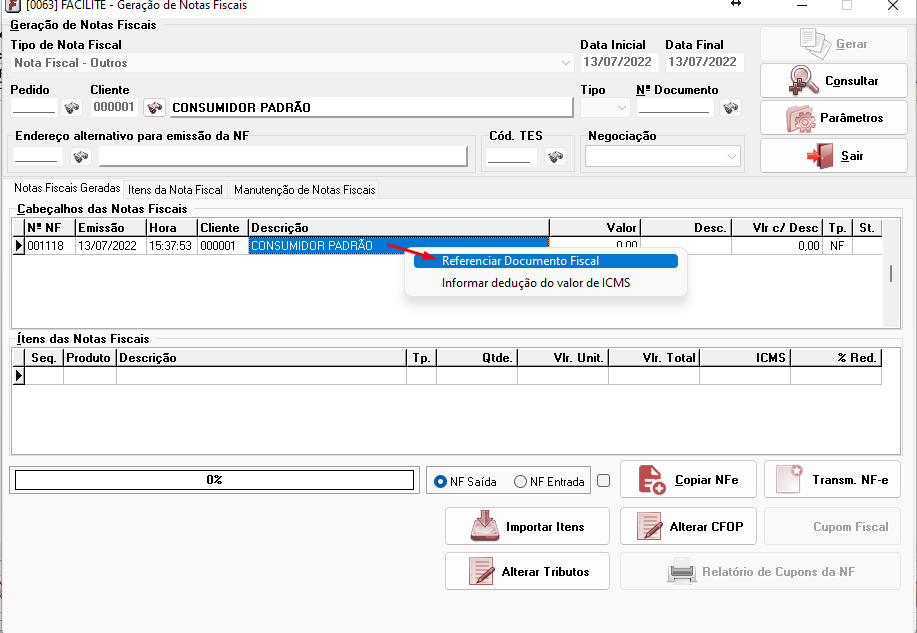Click the binoculars icon beside Cód. TES
Screen dimensions: 917x633
556,156
